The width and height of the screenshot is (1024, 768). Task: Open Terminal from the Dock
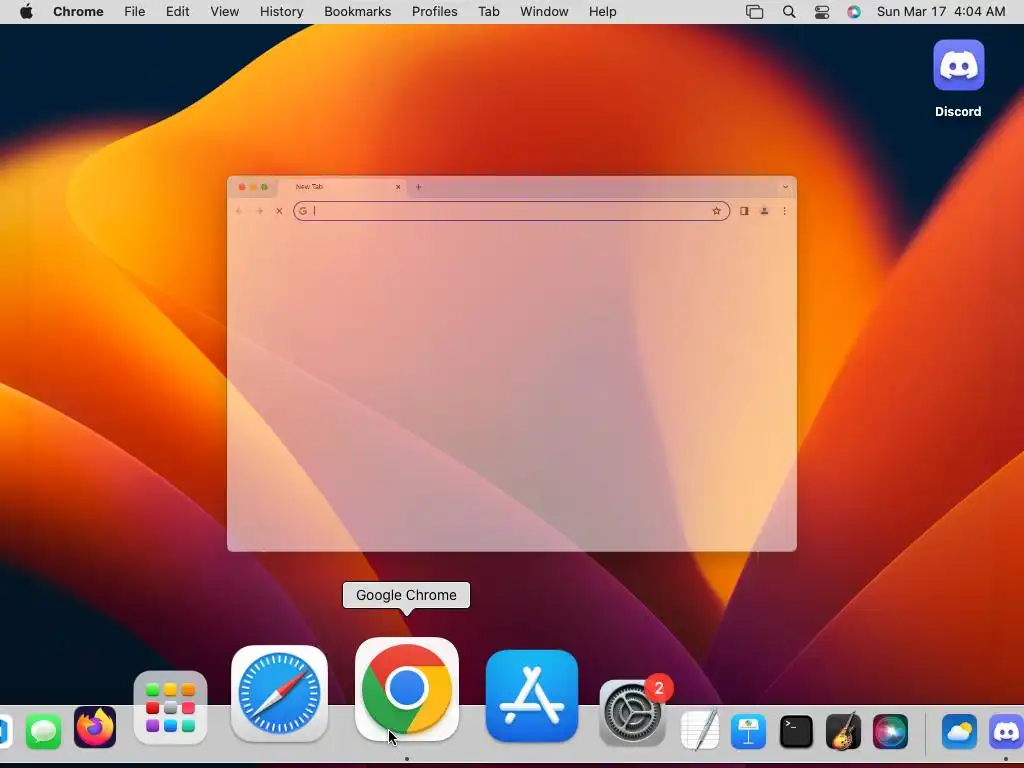797,731
